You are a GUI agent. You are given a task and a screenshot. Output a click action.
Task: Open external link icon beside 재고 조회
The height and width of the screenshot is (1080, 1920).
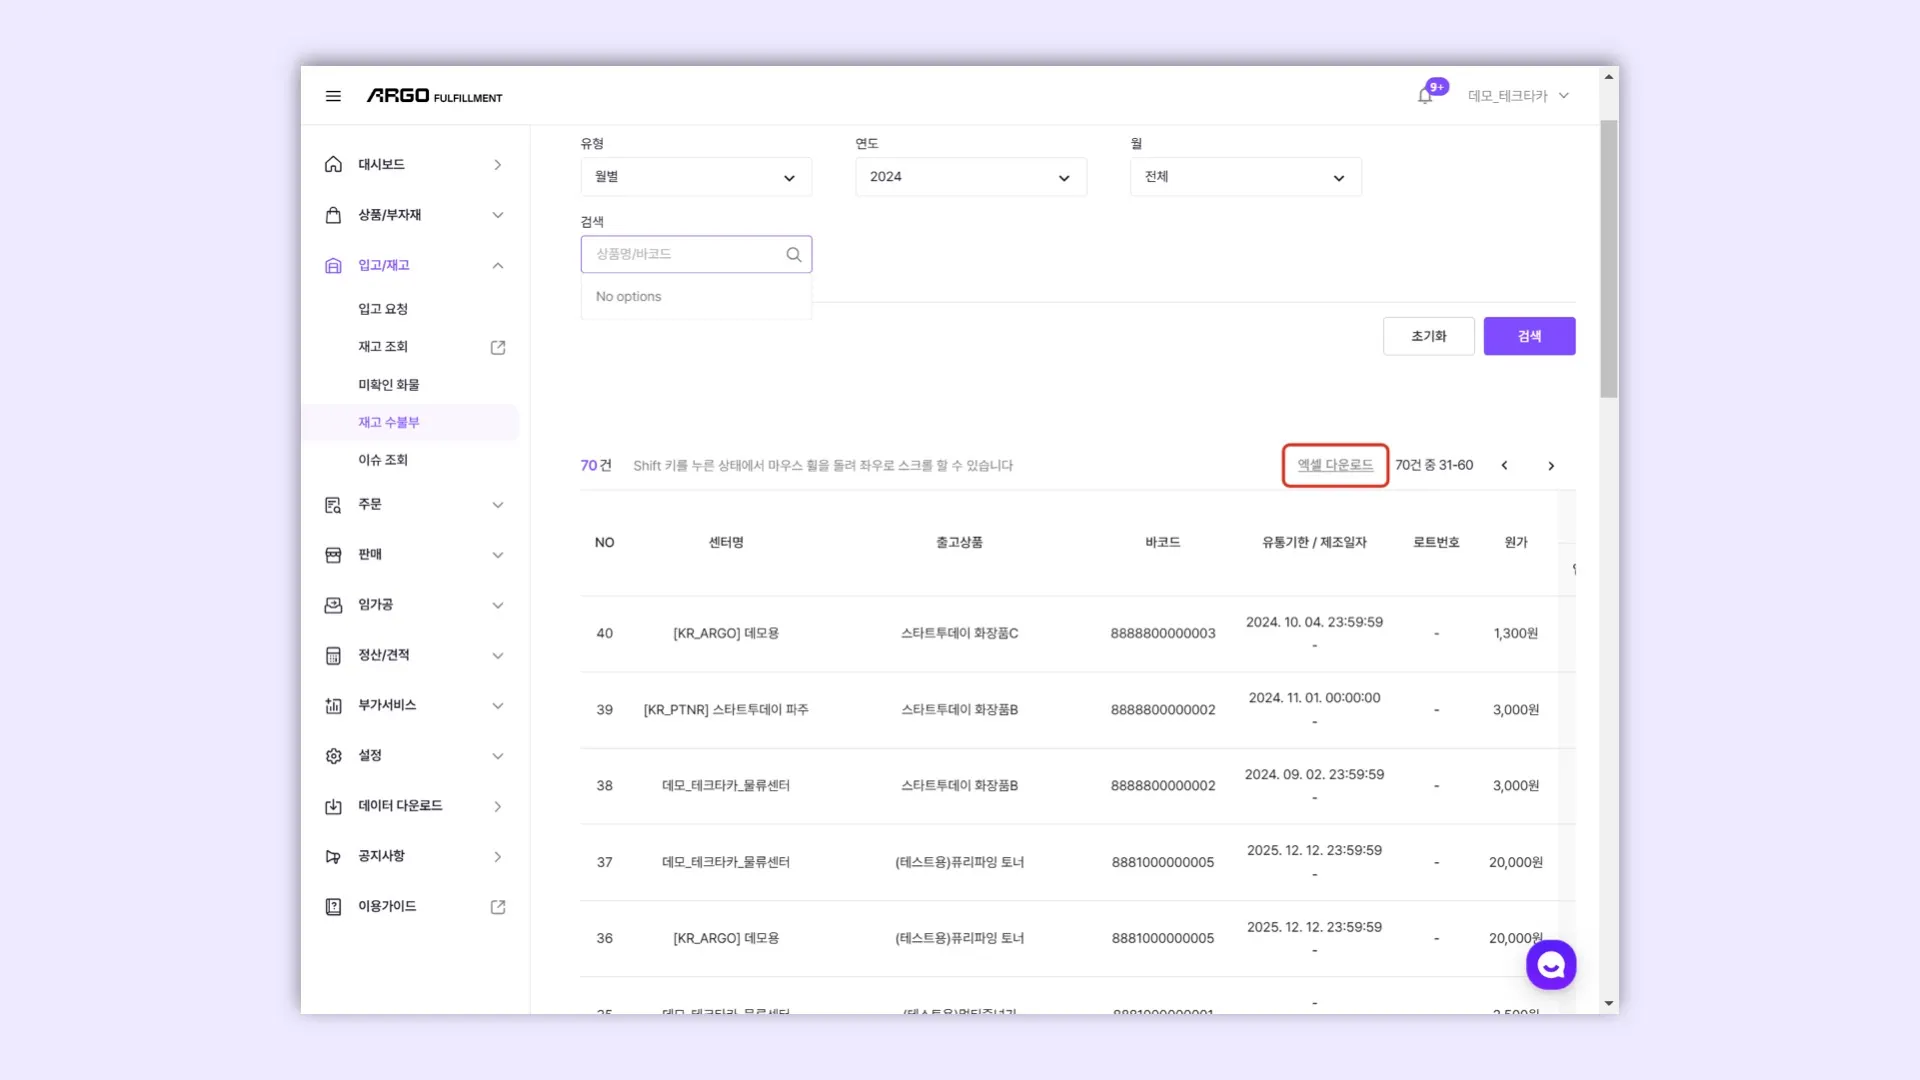[498, 347]
